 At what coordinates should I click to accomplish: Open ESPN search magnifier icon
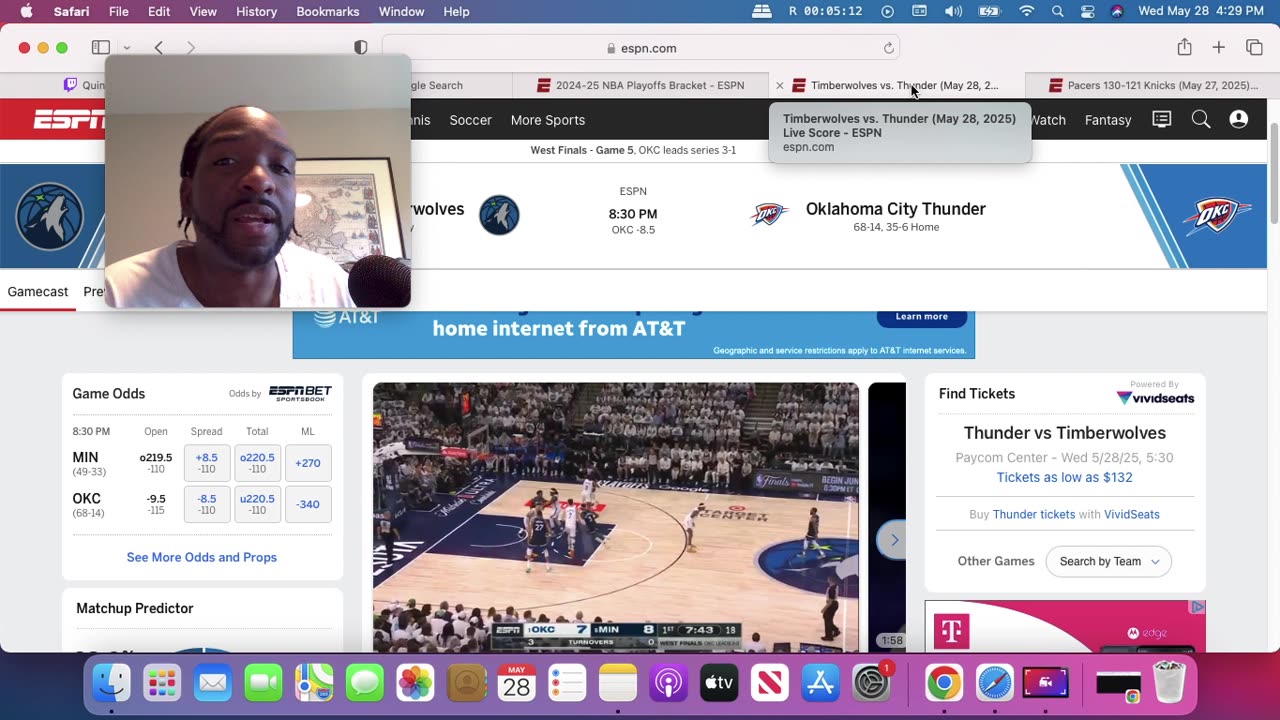coord(1201,120)
